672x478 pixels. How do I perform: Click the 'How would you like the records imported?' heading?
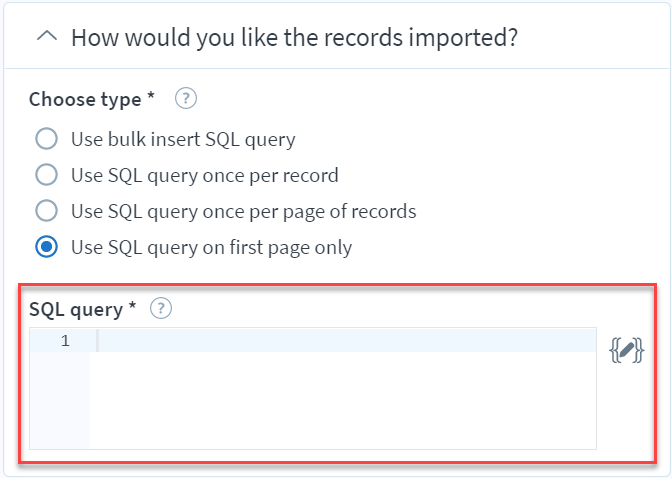(294, 38)
